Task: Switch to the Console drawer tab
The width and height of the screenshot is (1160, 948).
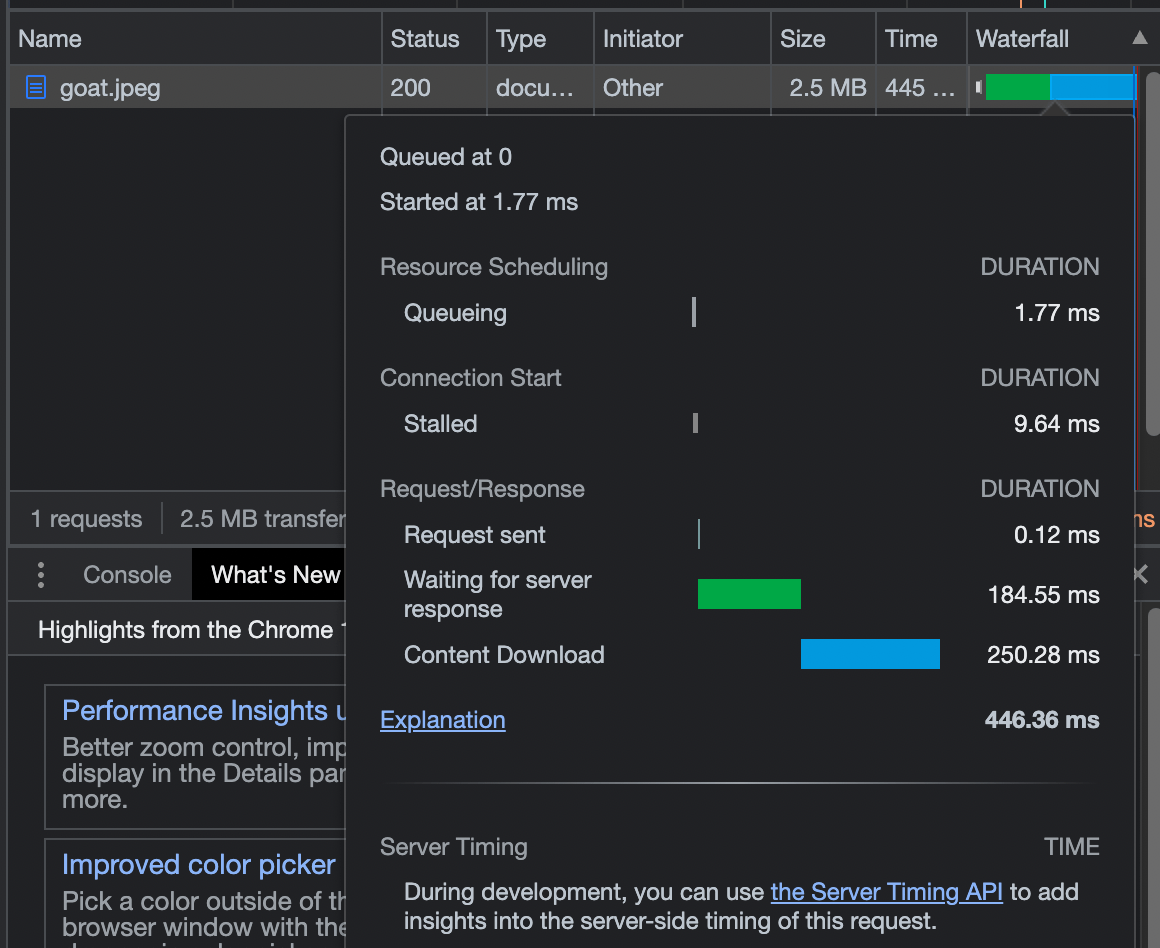Action: [x=127, y=575]
